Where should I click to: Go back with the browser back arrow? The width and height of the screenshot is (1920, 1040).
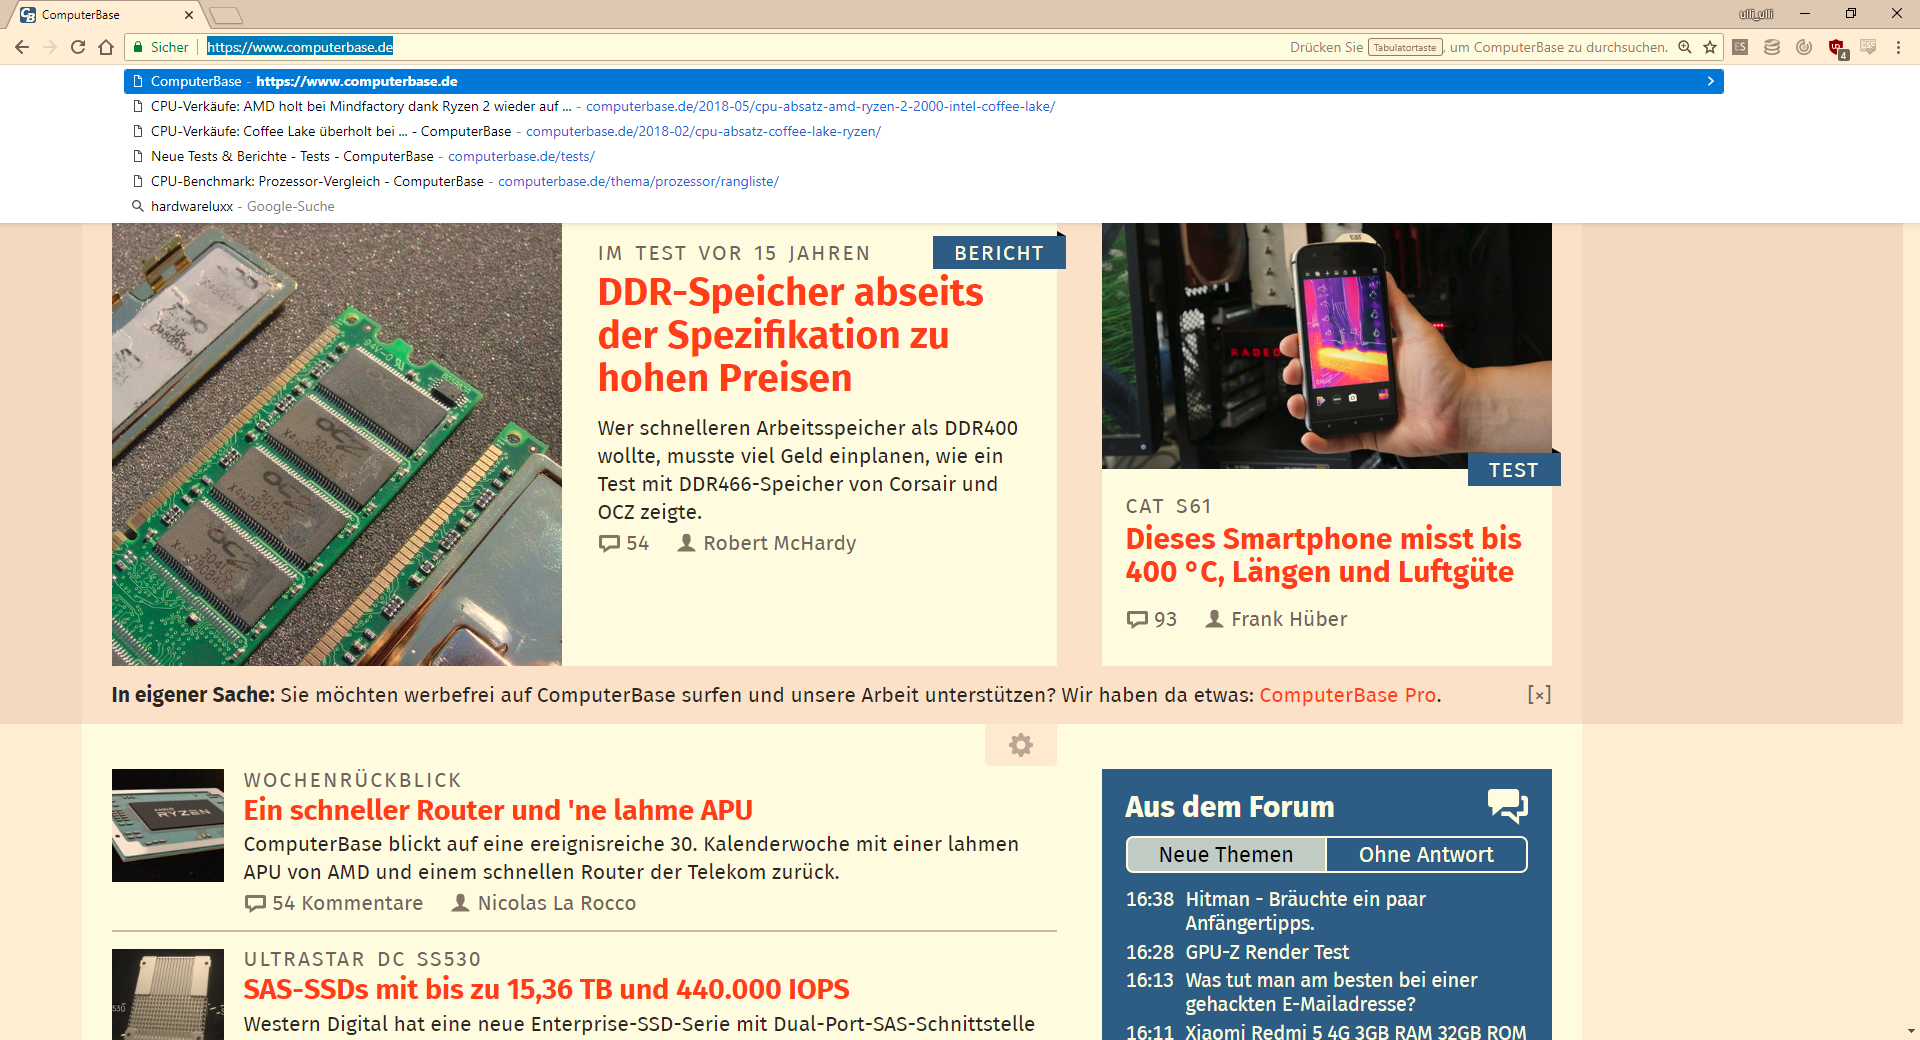22,47
